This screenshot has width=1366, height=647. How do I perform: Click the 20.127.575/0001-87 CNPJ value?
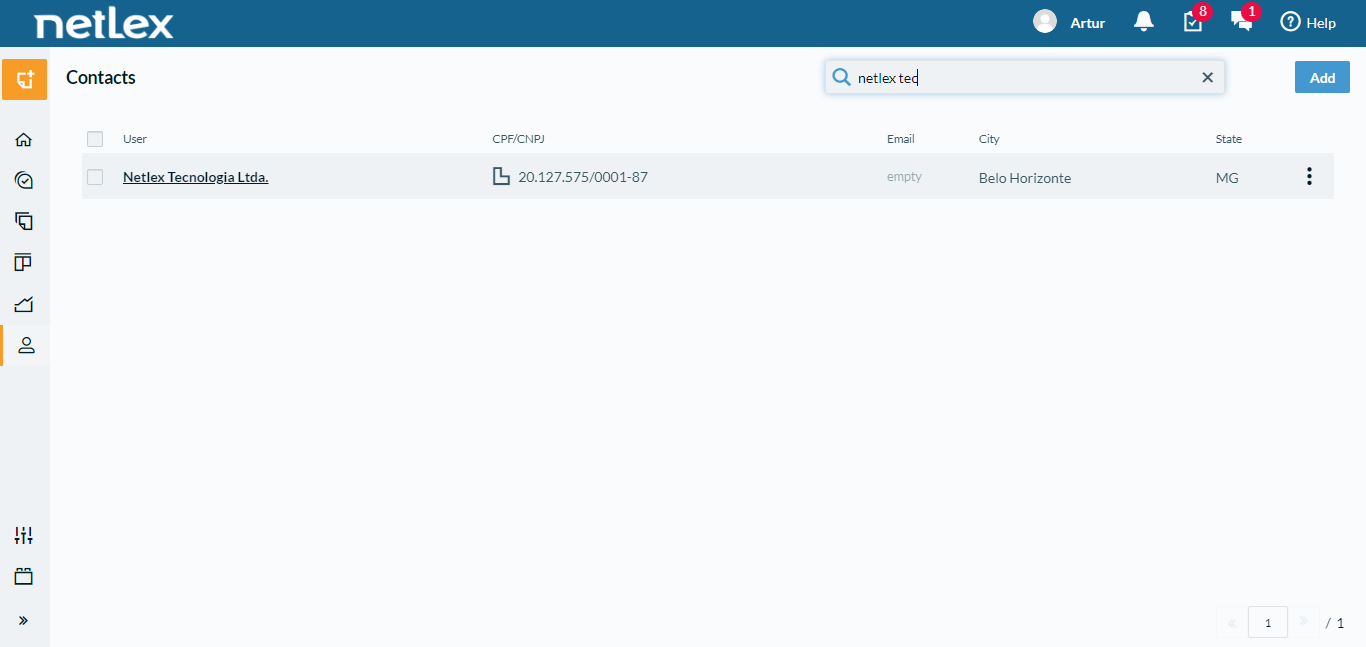click(x=583, y=177)
